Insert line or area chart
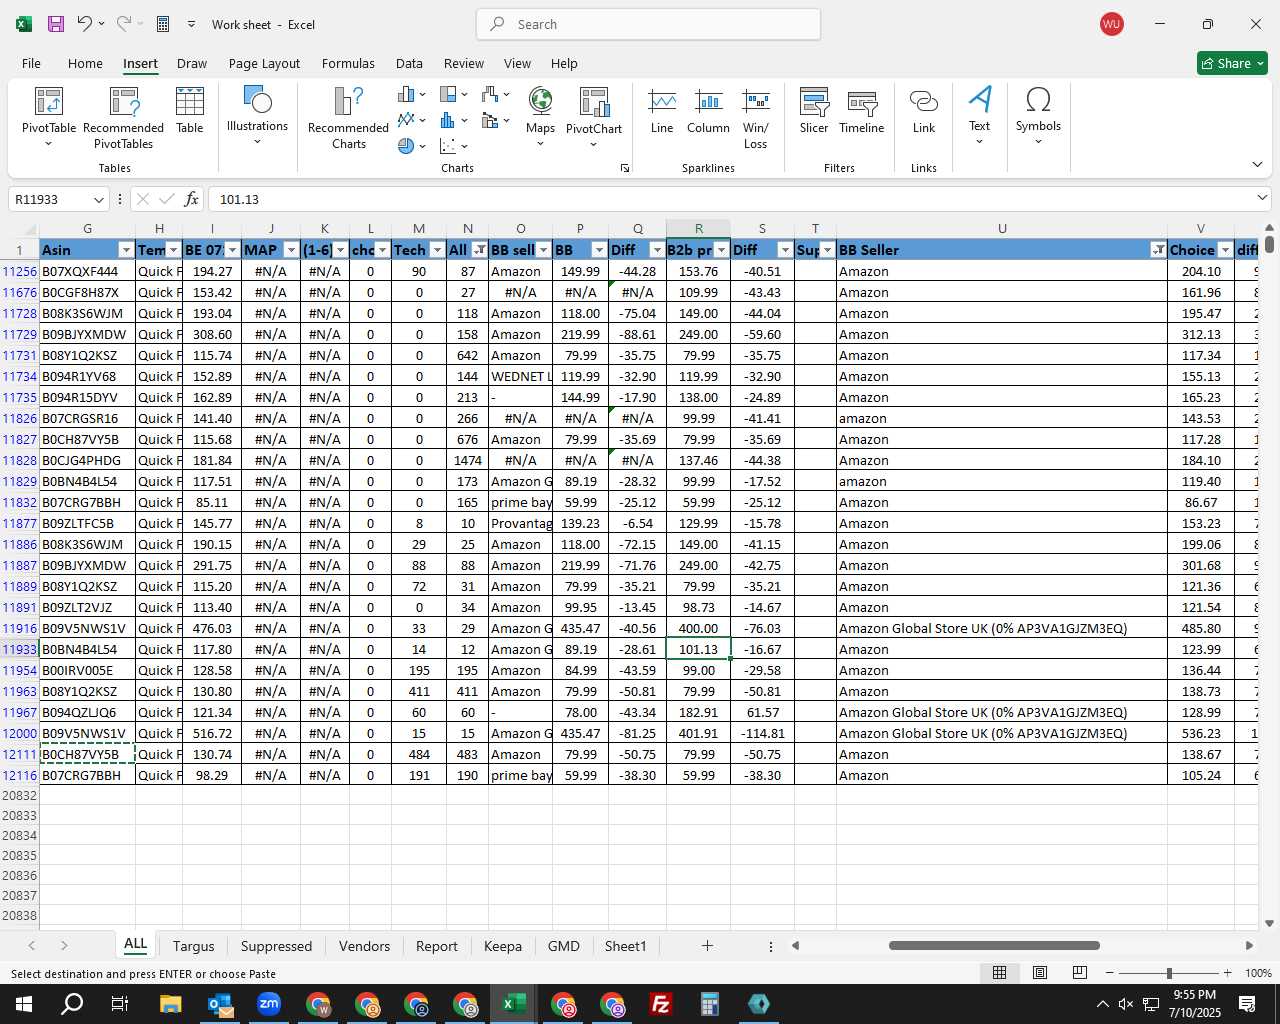 pyautogui.click(x=411, y=120)
